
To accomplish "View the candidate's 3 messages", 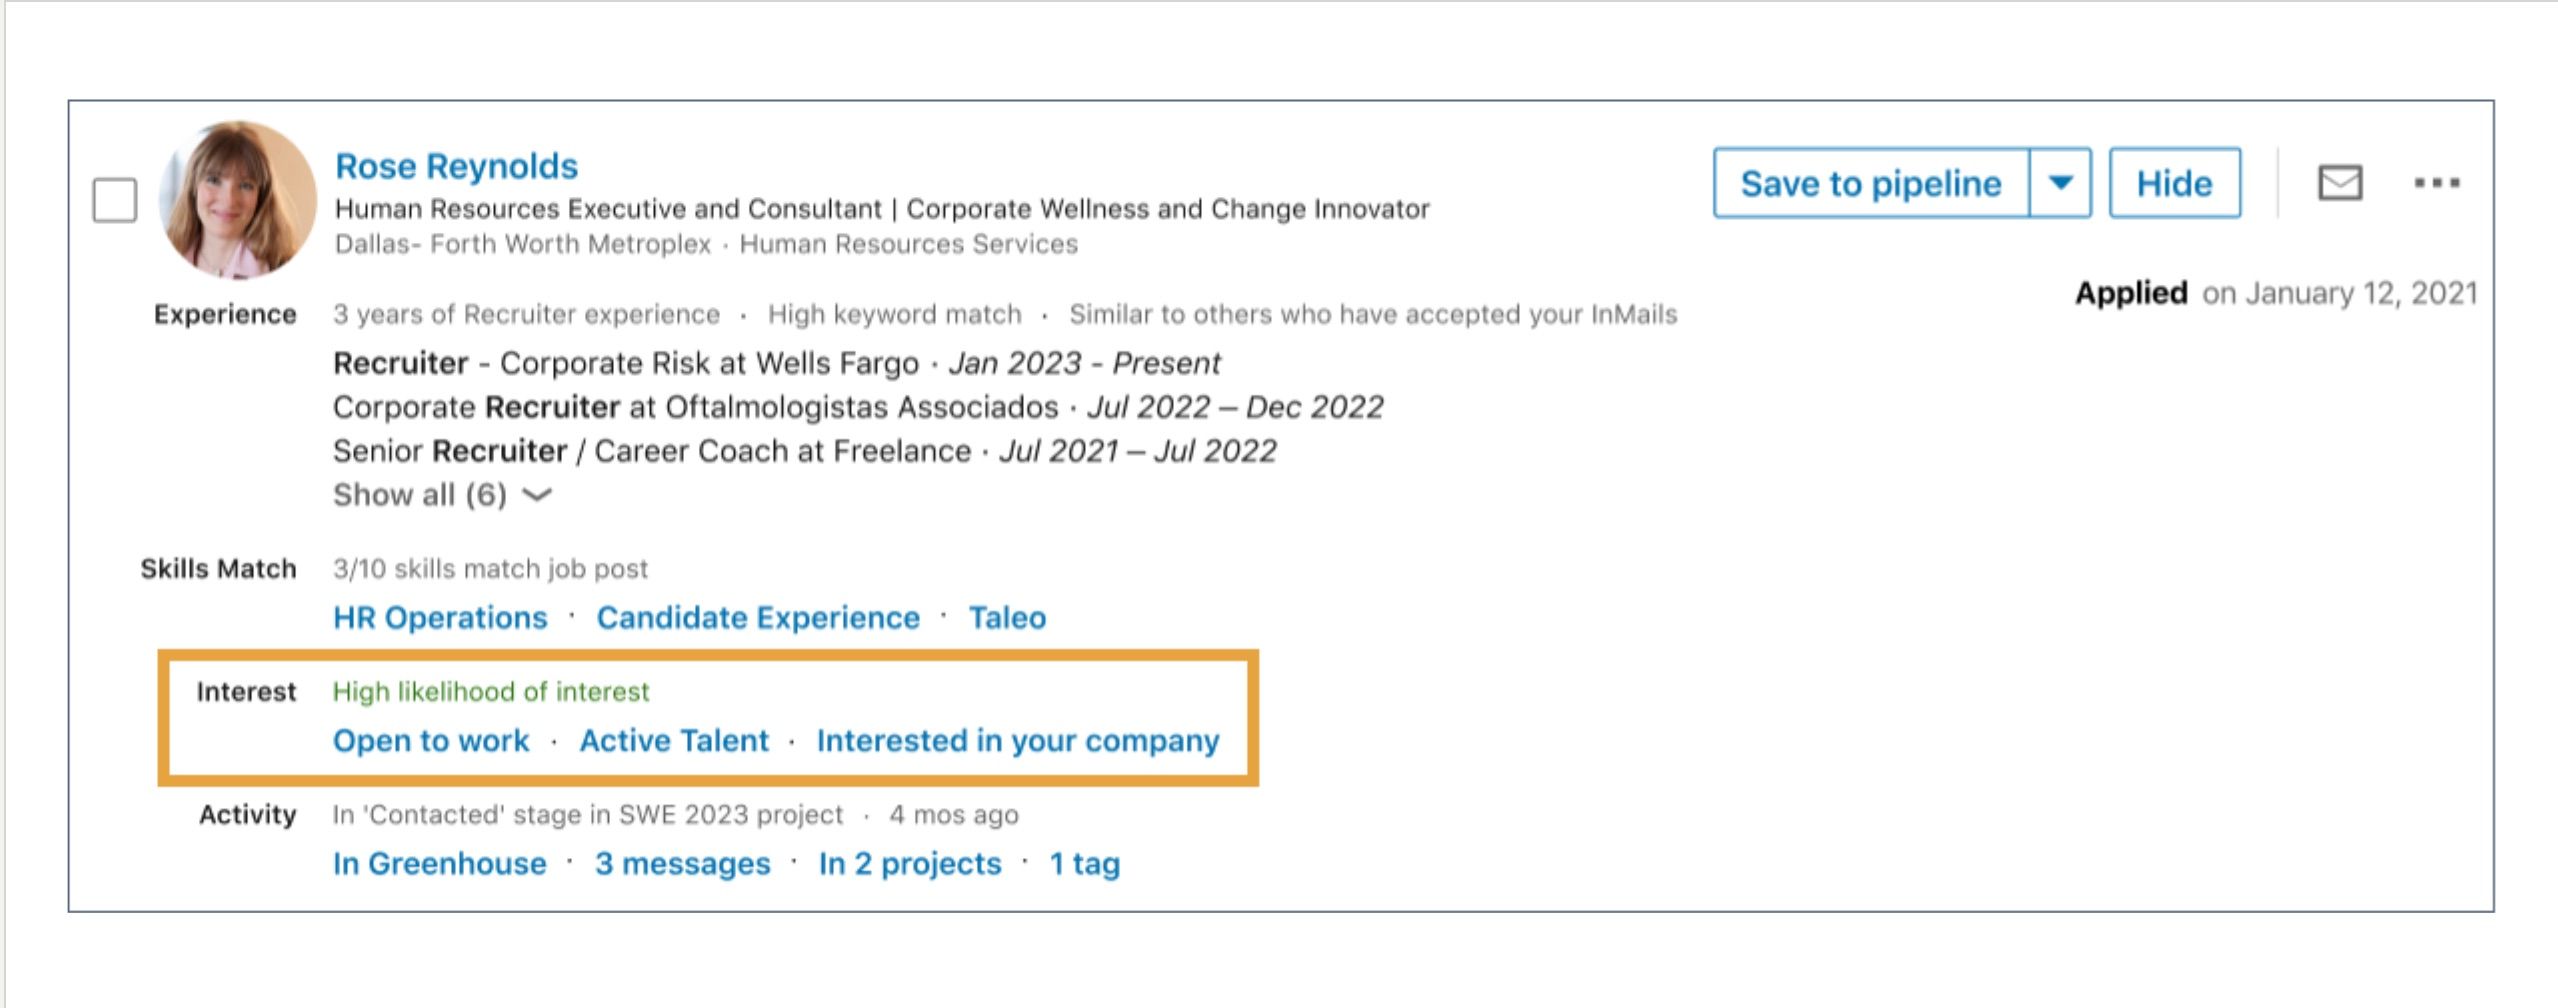I will click(x=681, y=863).
